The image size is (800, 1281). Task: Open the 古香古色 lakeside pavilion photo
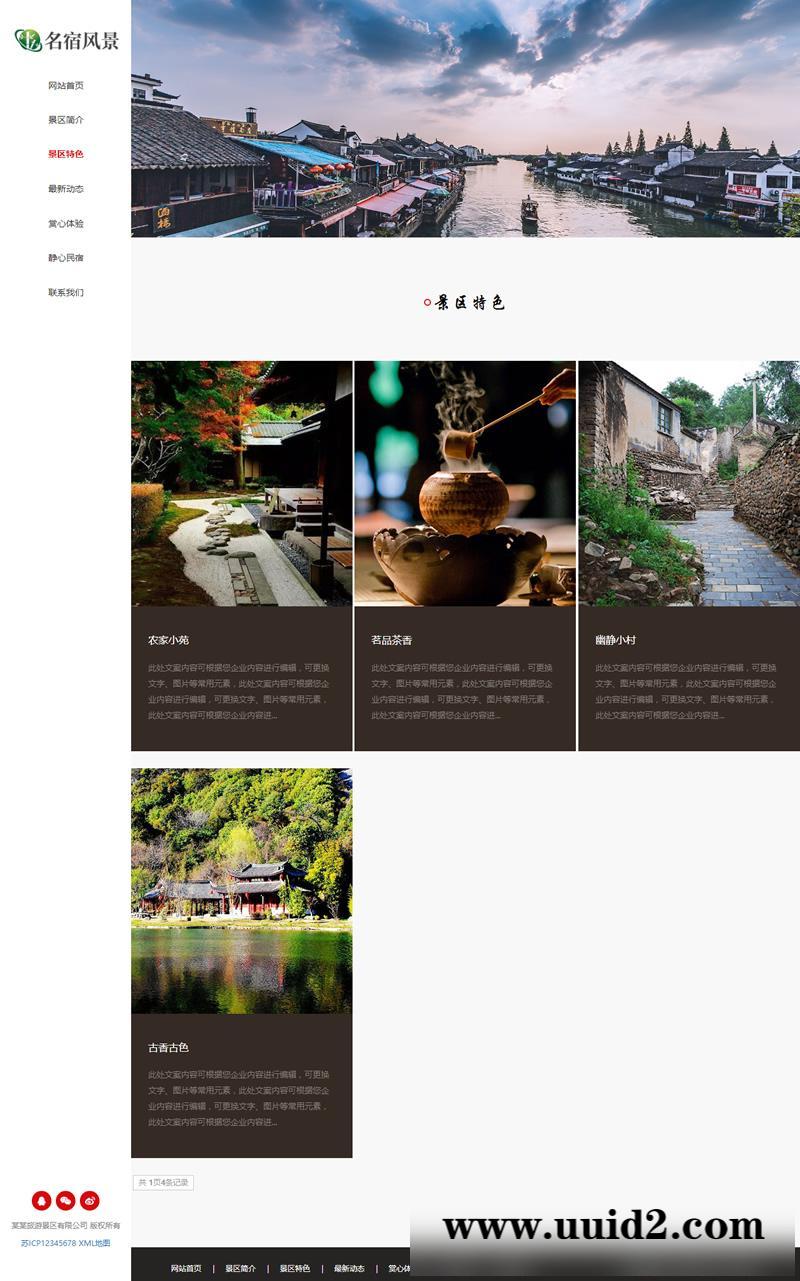[241, 891]
